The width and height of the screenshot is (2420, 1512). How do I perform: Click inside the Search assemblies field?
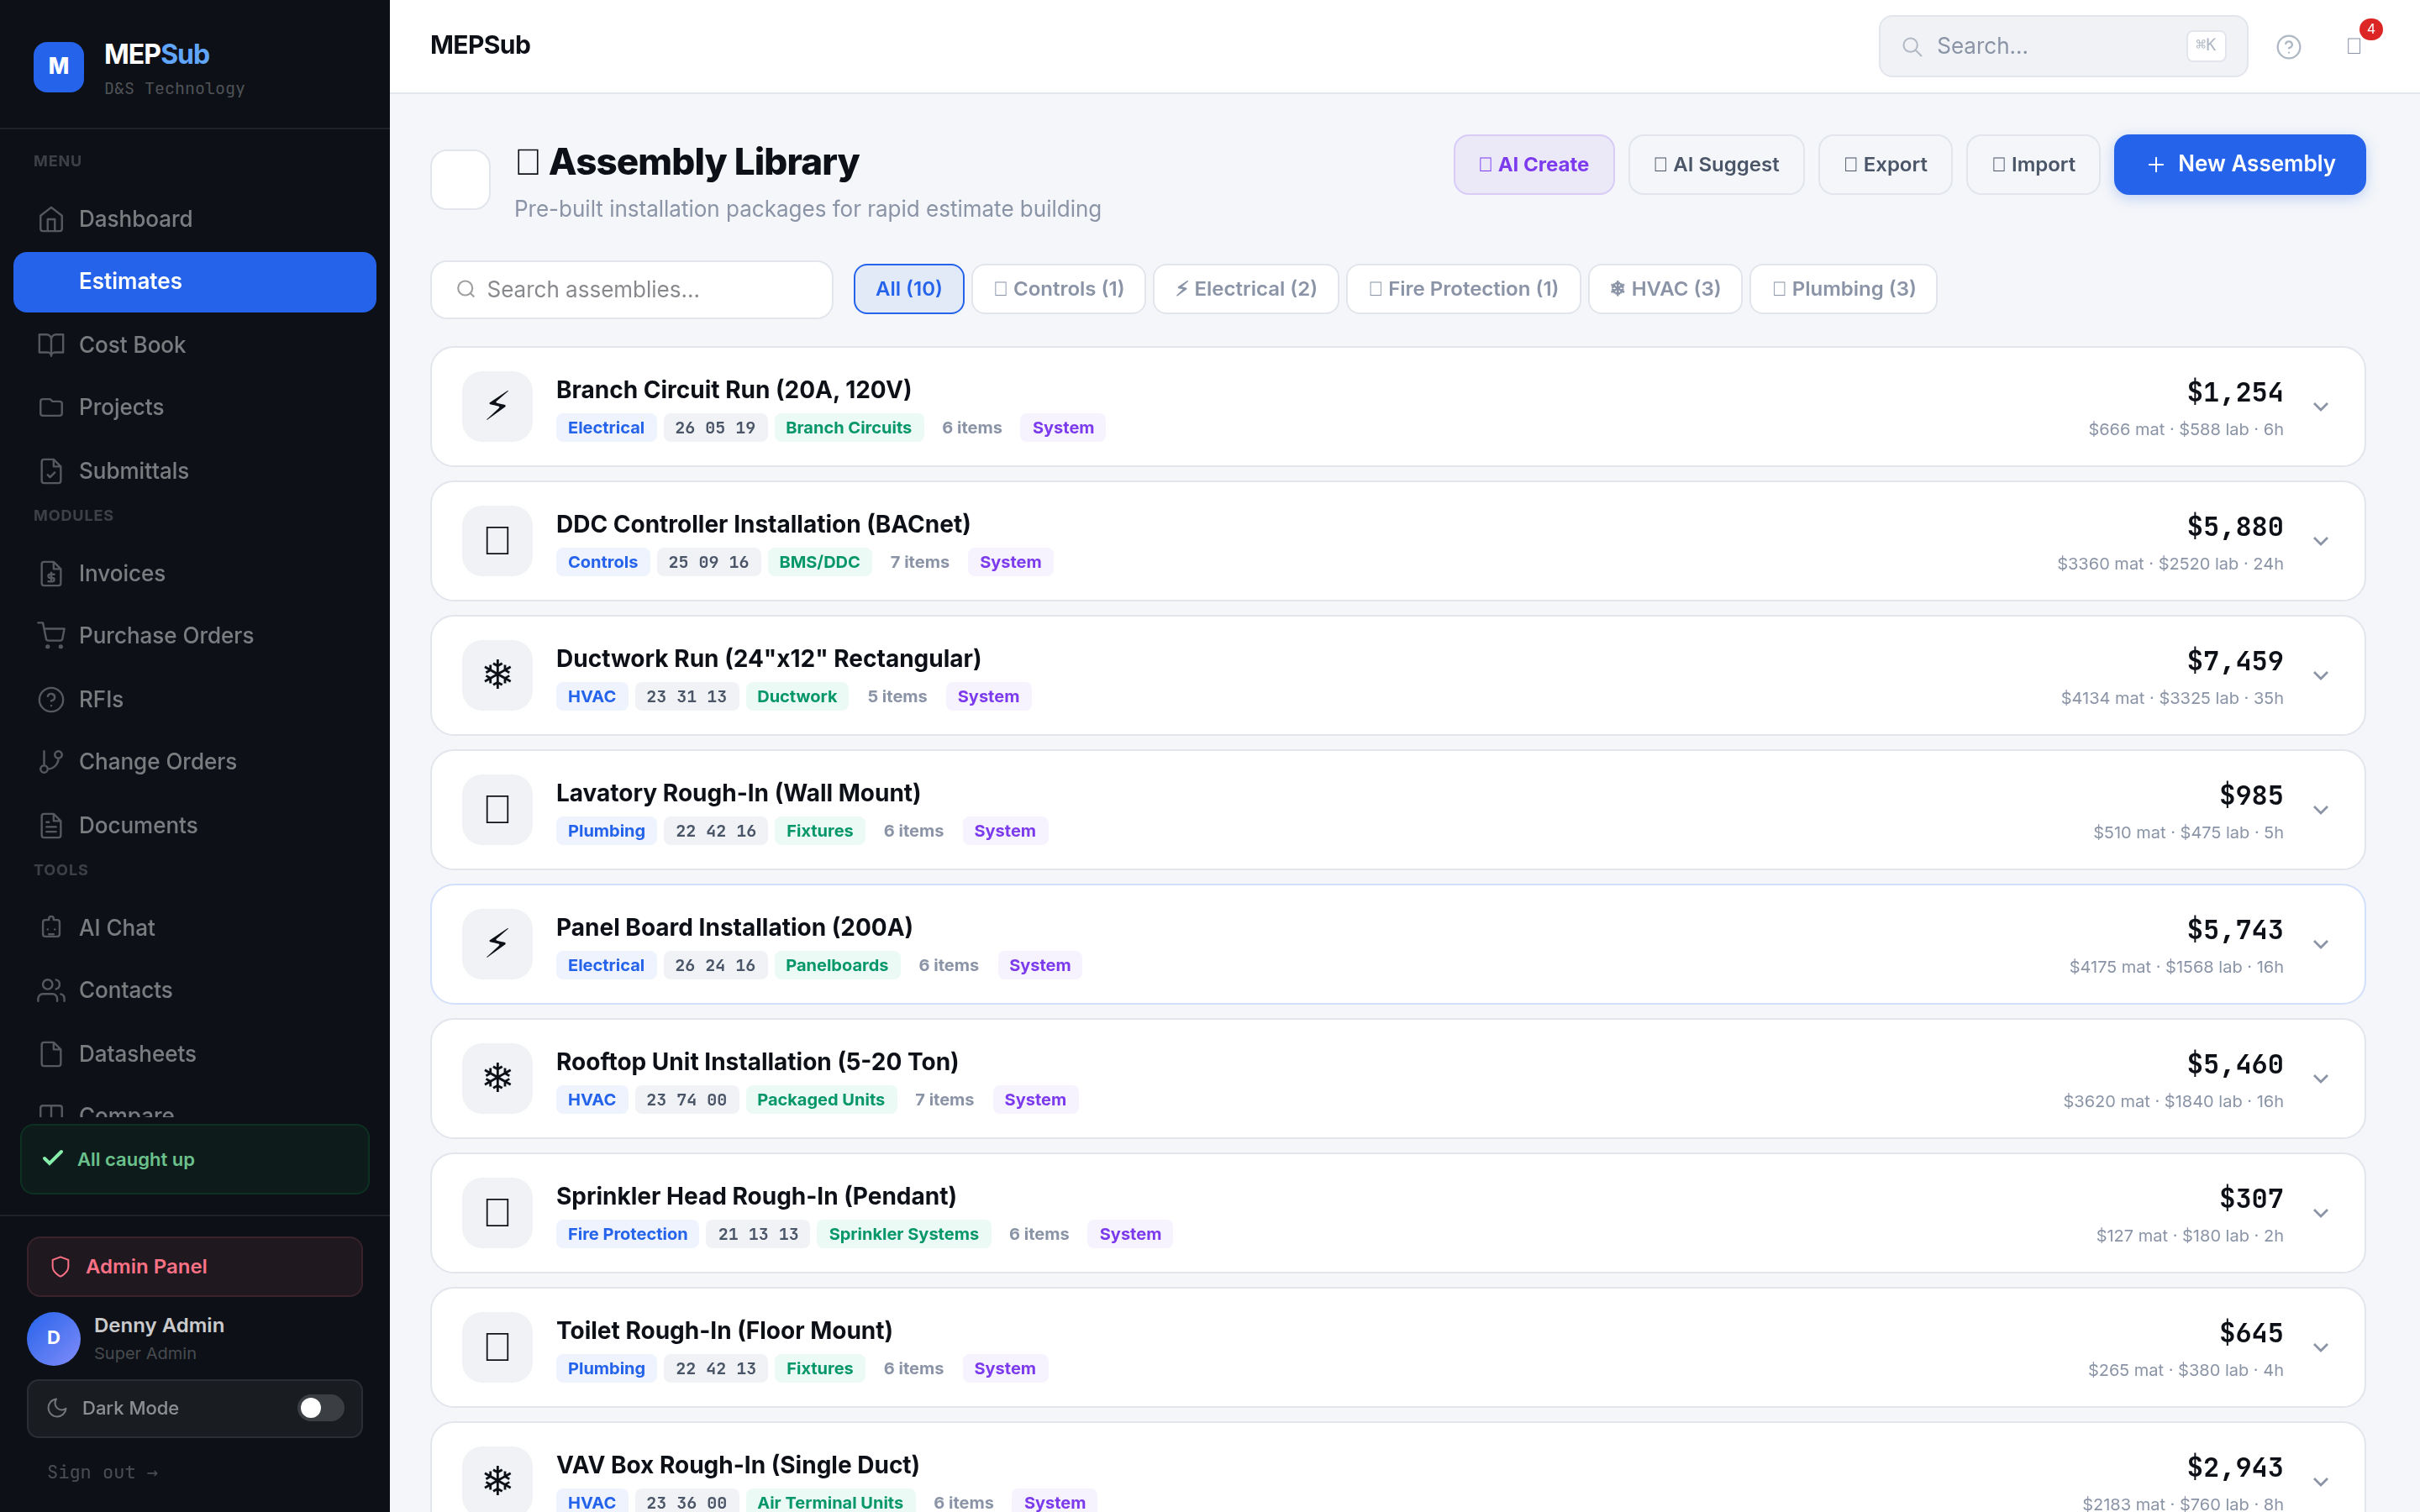(630, 289)
